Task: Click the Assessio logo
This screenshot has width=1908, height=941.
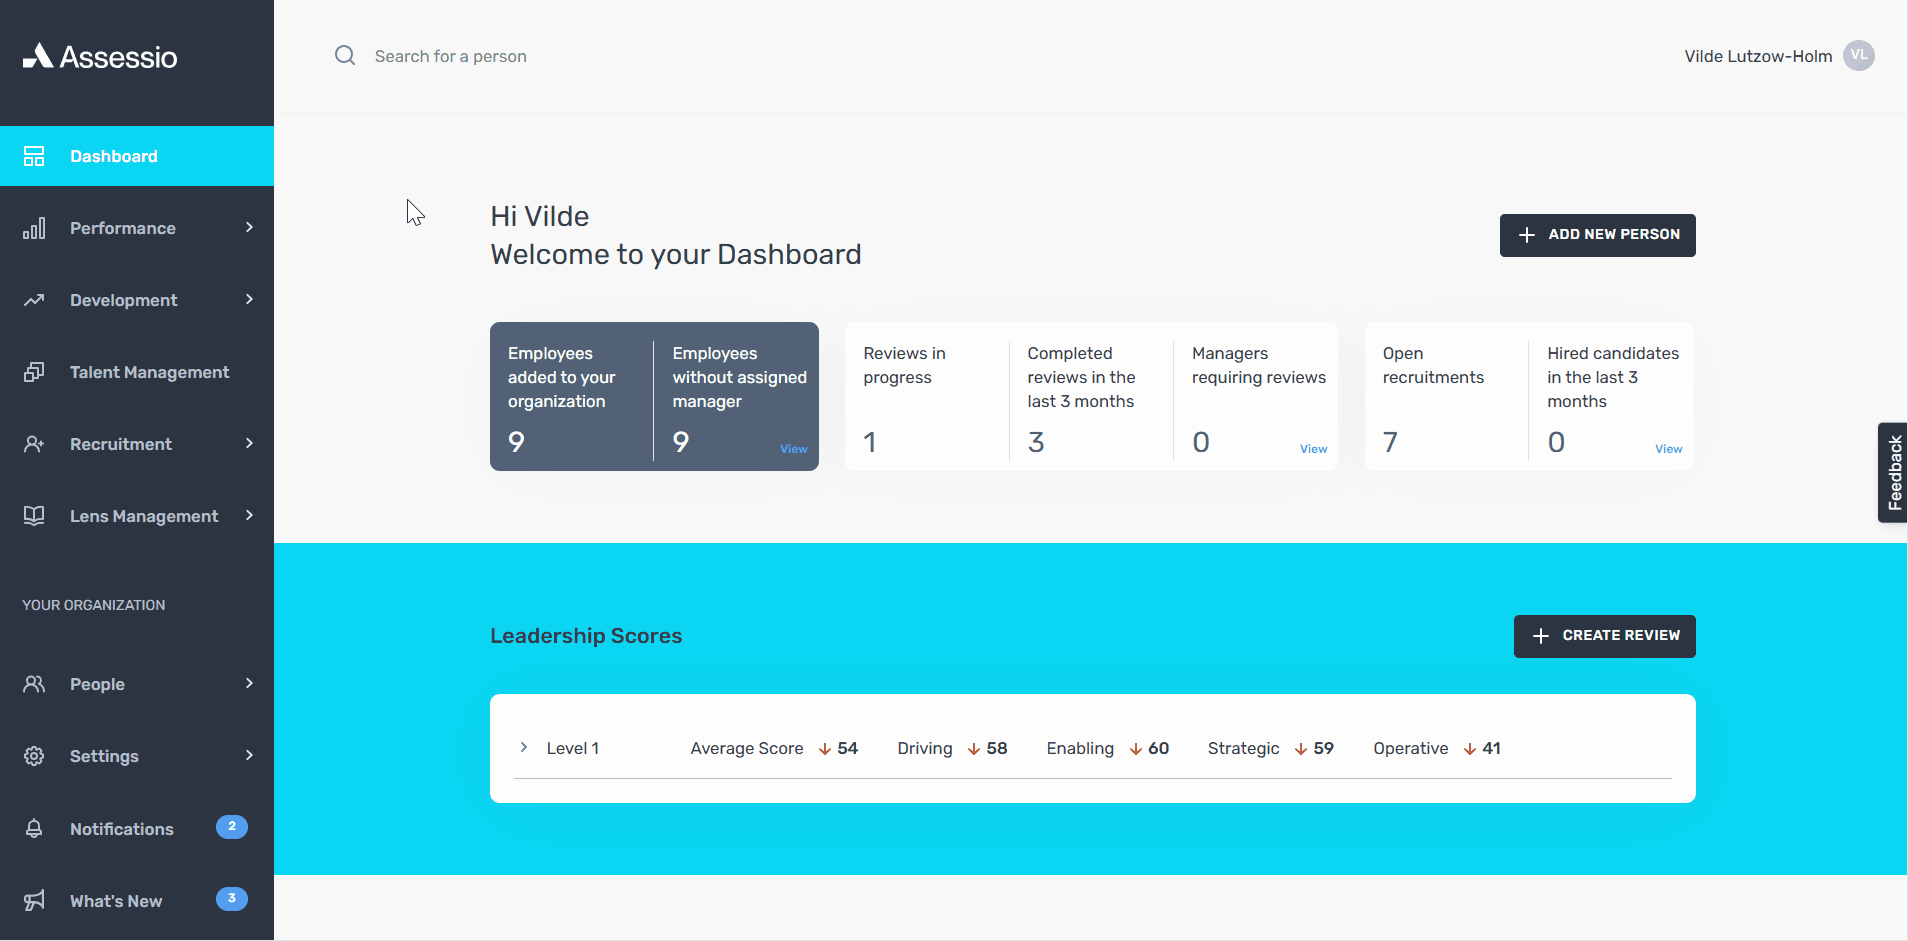Action: pos(100,56)
